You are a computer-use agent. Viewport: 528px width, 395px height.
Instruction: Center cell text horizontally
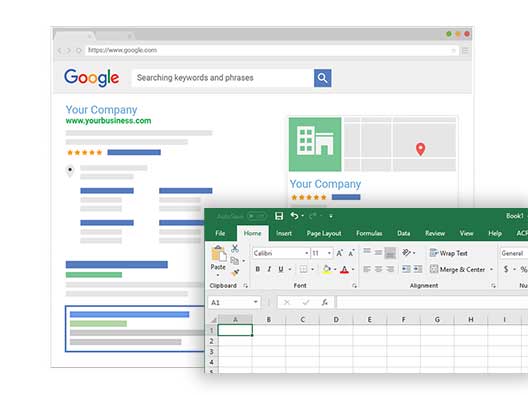378,269
